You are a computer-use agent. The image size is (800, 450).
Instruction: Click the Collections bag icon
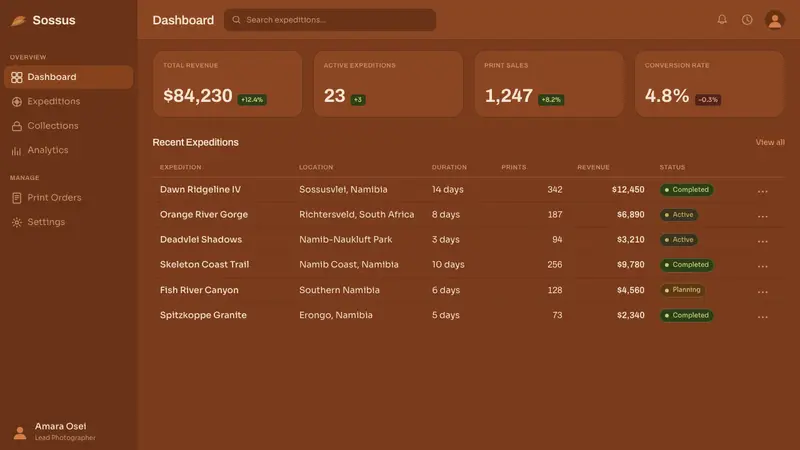(17, 126)
